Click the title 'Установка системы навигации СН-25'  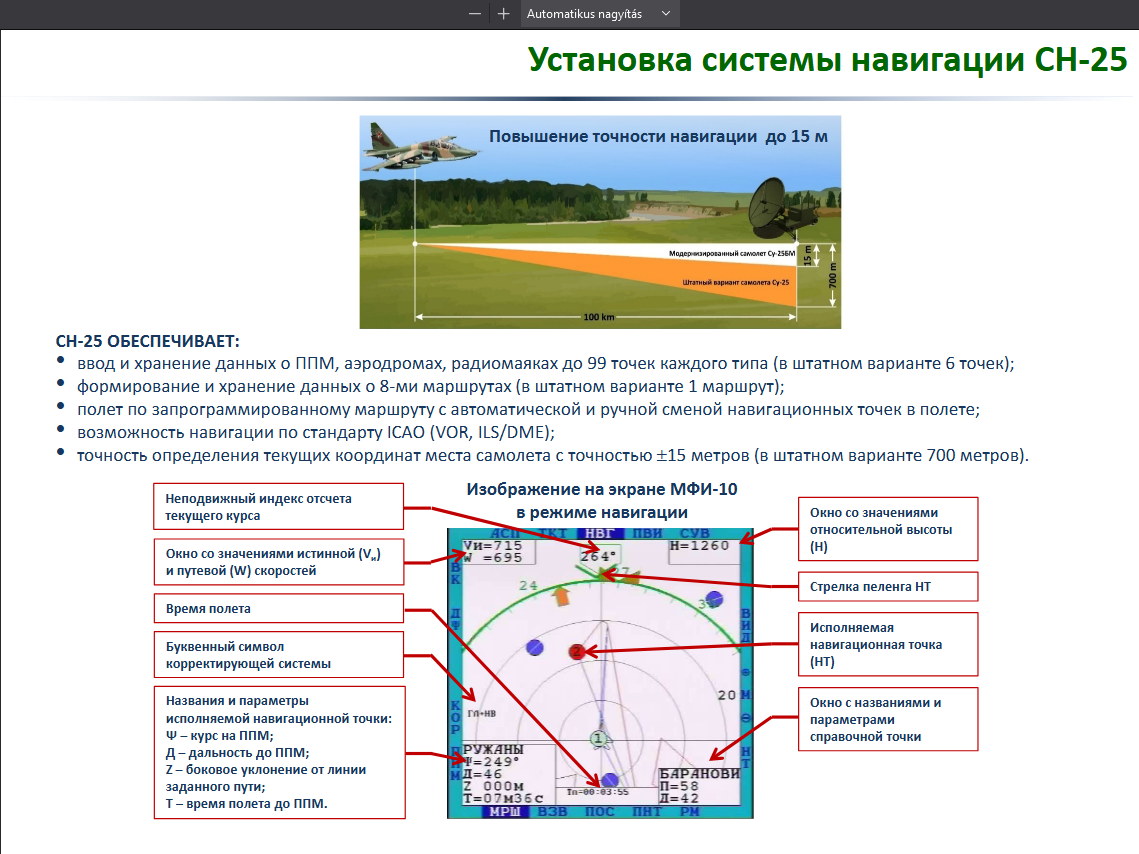point(827,60)
